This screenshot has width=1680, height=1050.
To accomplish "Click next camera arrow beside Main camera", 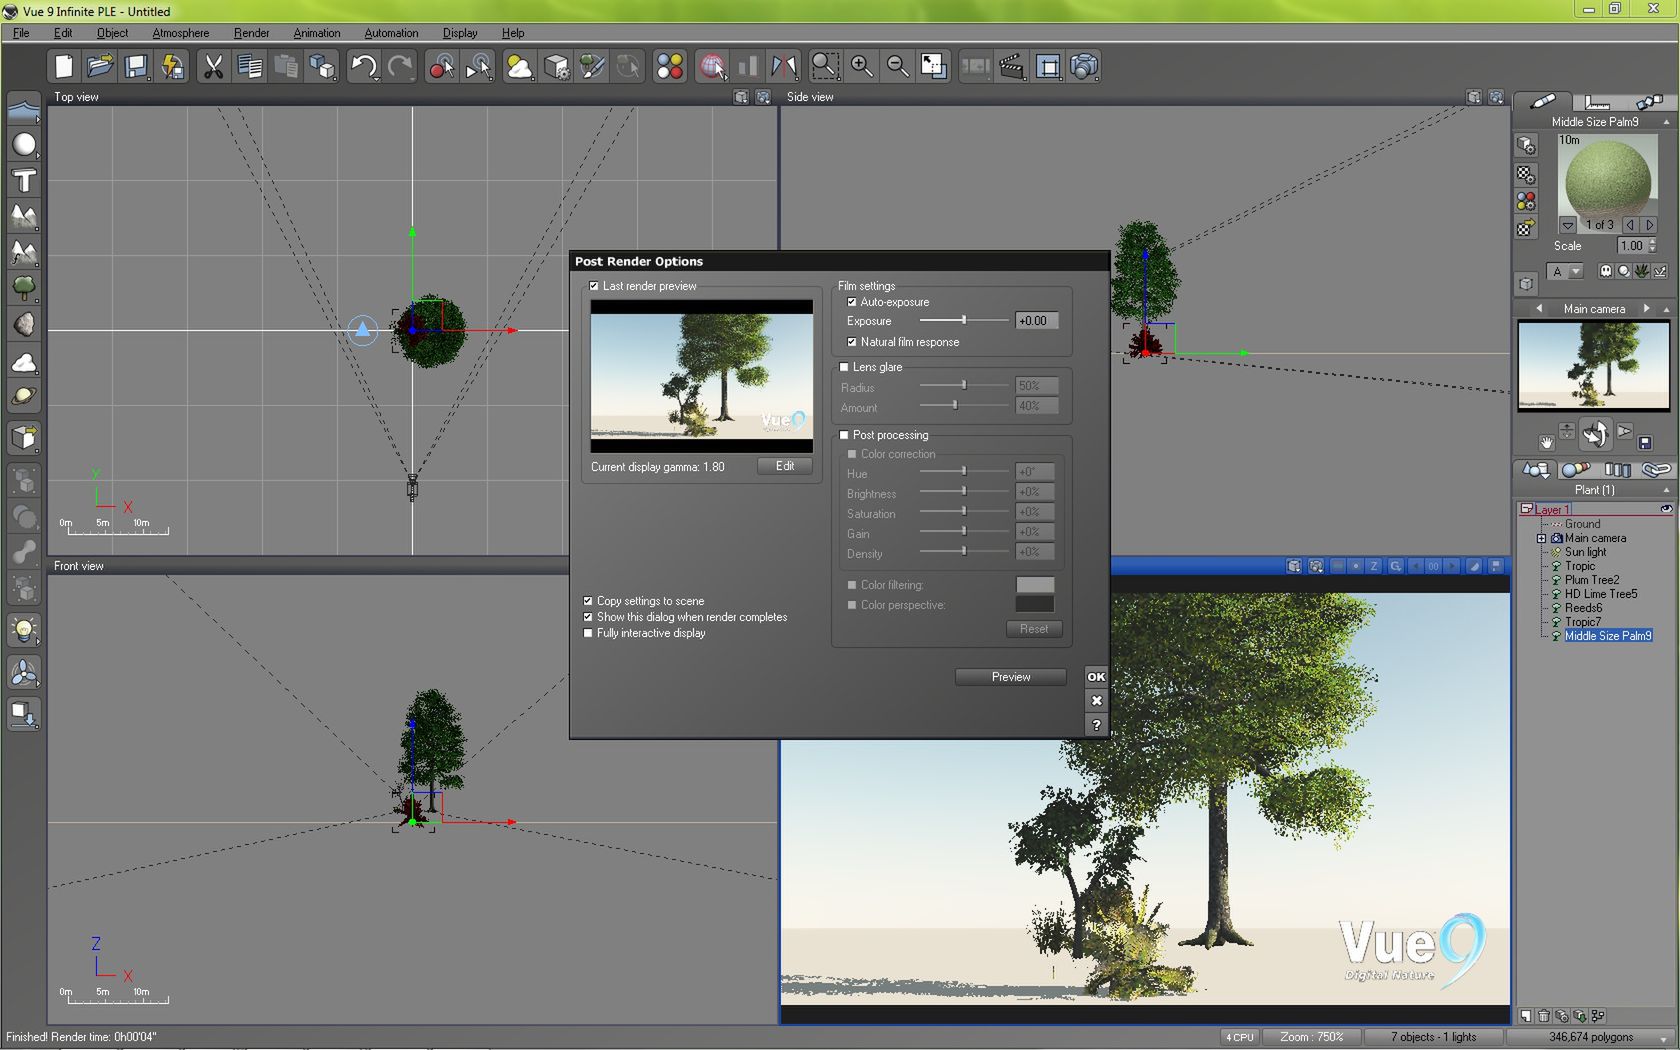I will click(1646, 309).
